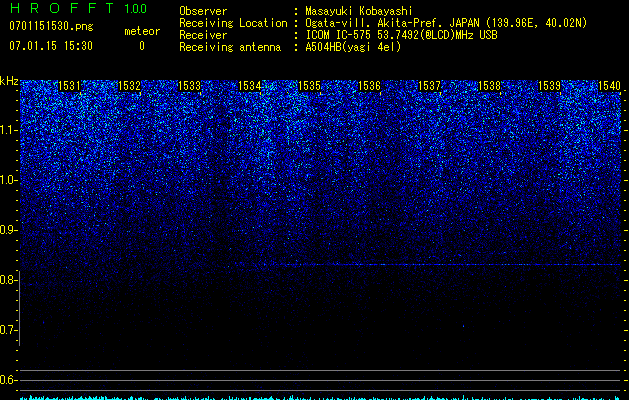Click time marker 1531
The width and height of the screenshot is (629, 400).
[x=69, y=85]
